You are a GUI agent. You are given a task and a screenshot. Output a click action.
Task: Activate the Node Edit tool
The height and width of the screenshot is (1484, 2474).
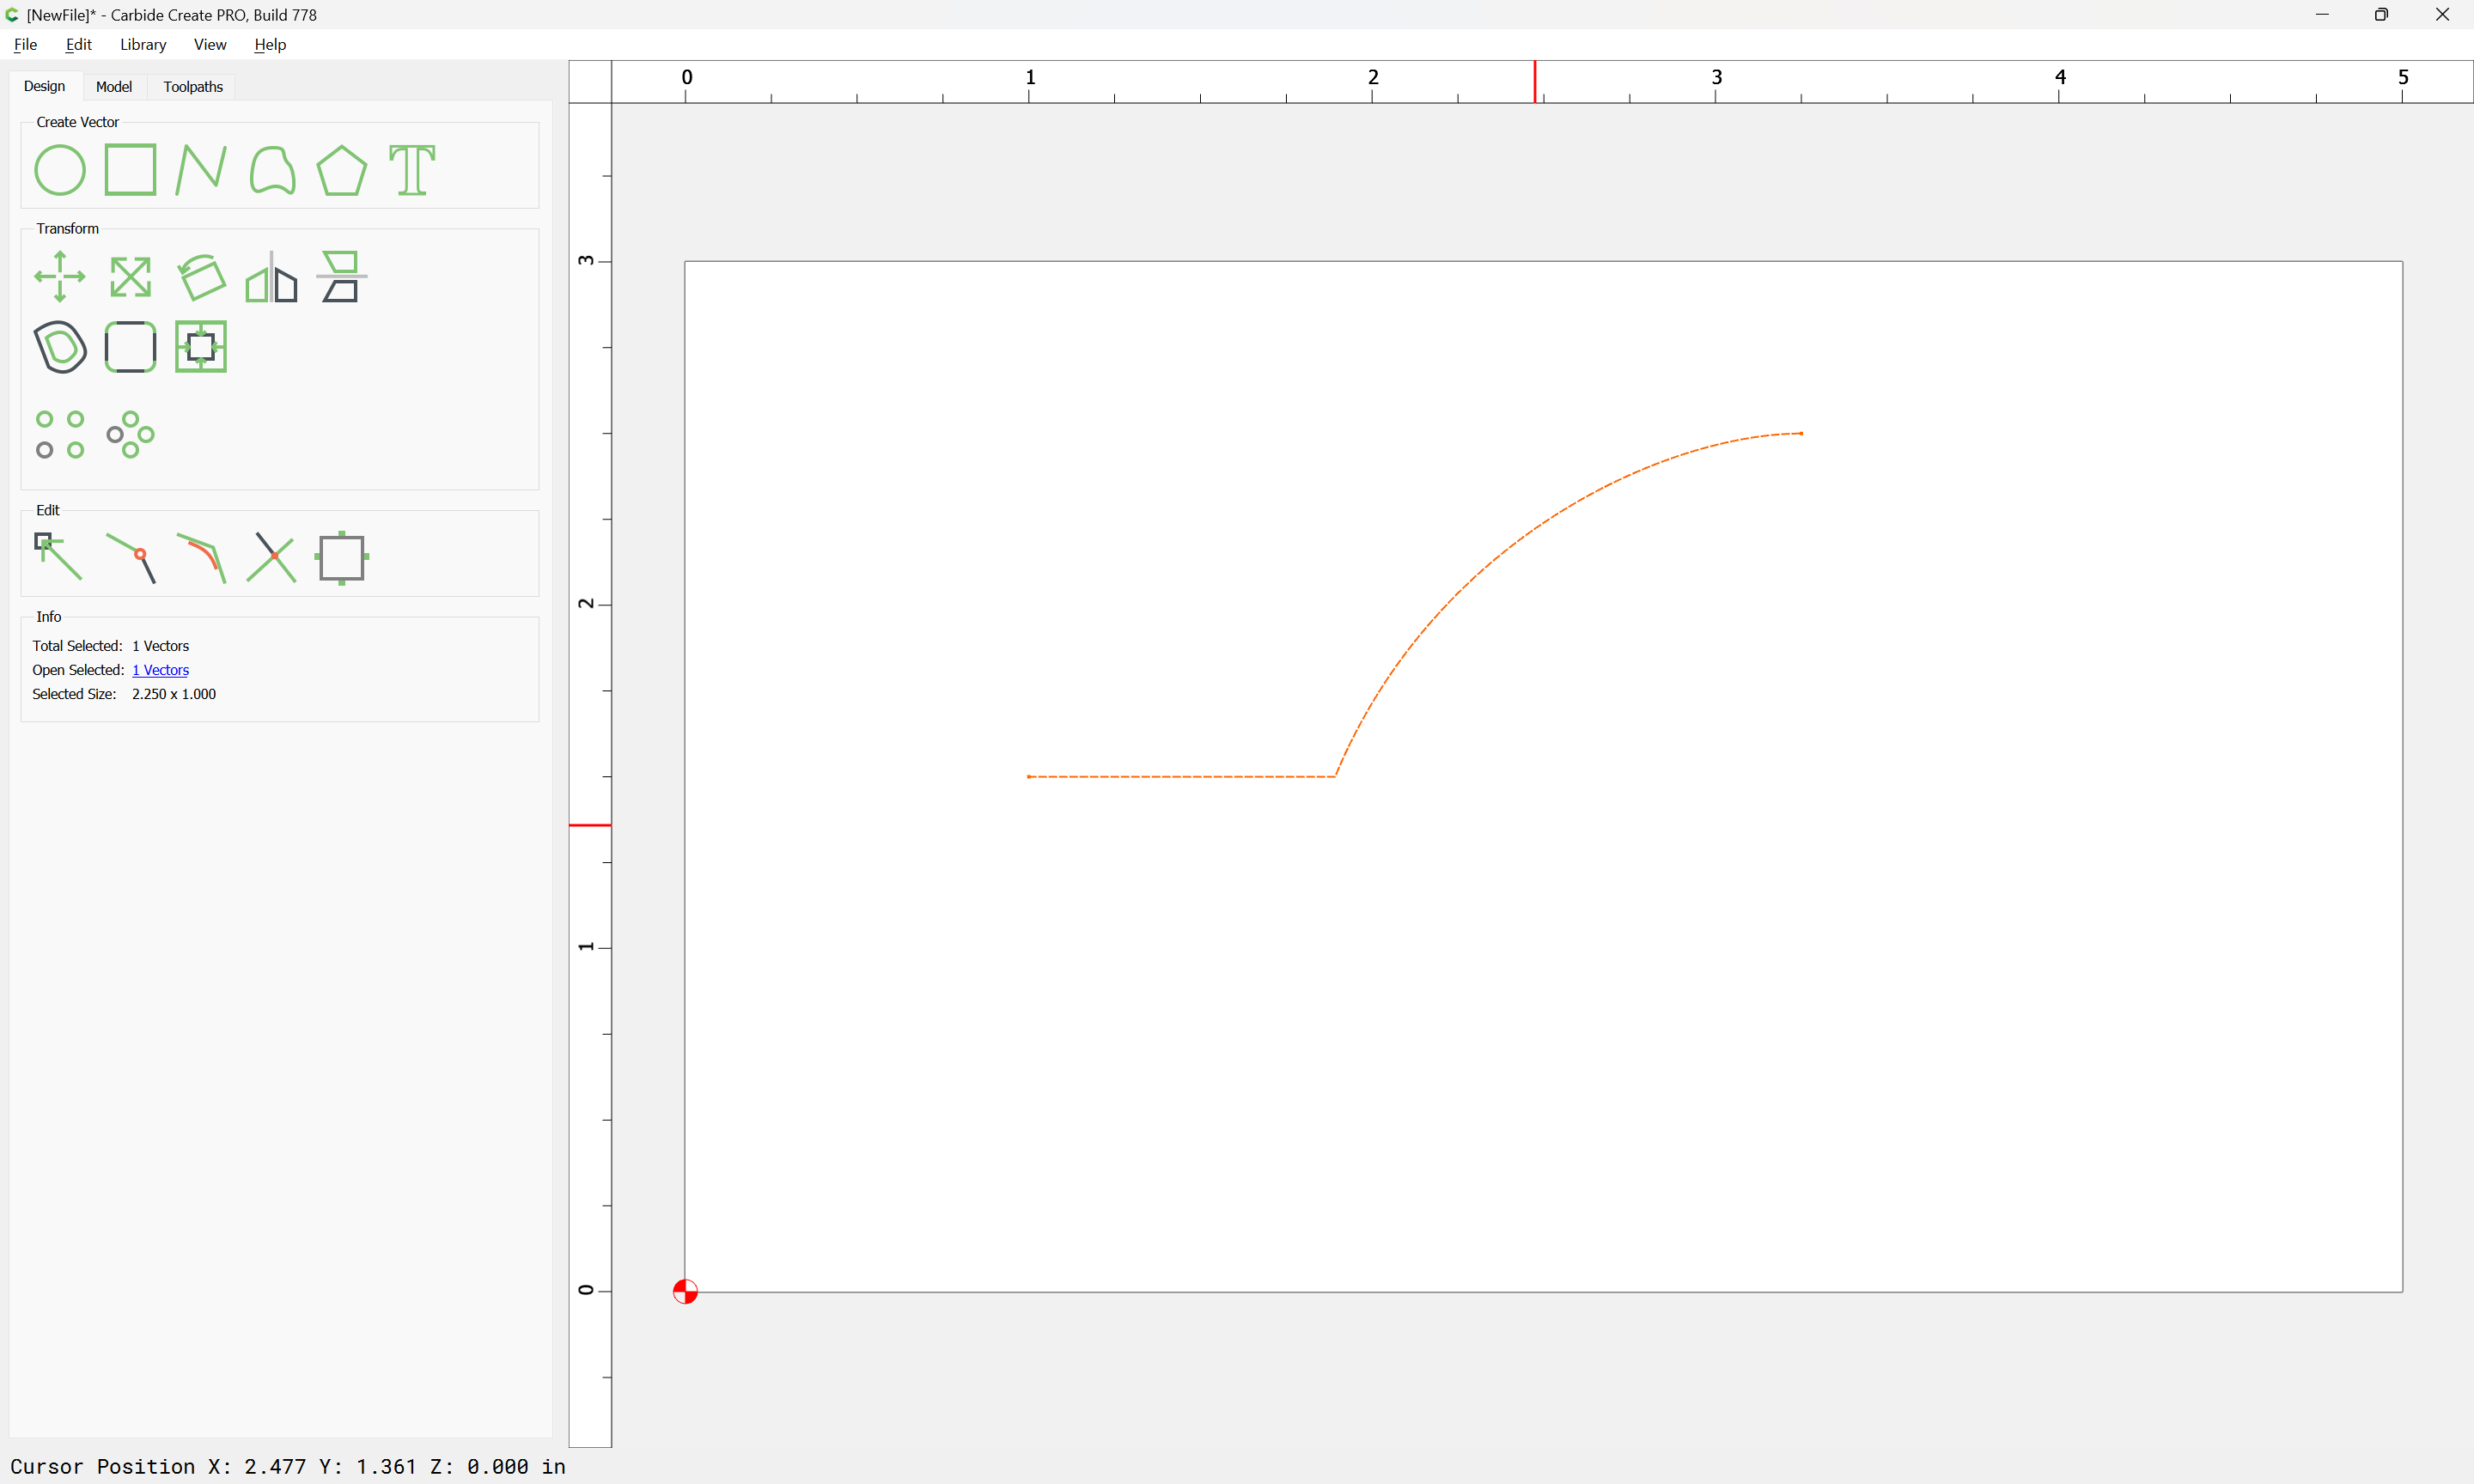tap(58, 557)
